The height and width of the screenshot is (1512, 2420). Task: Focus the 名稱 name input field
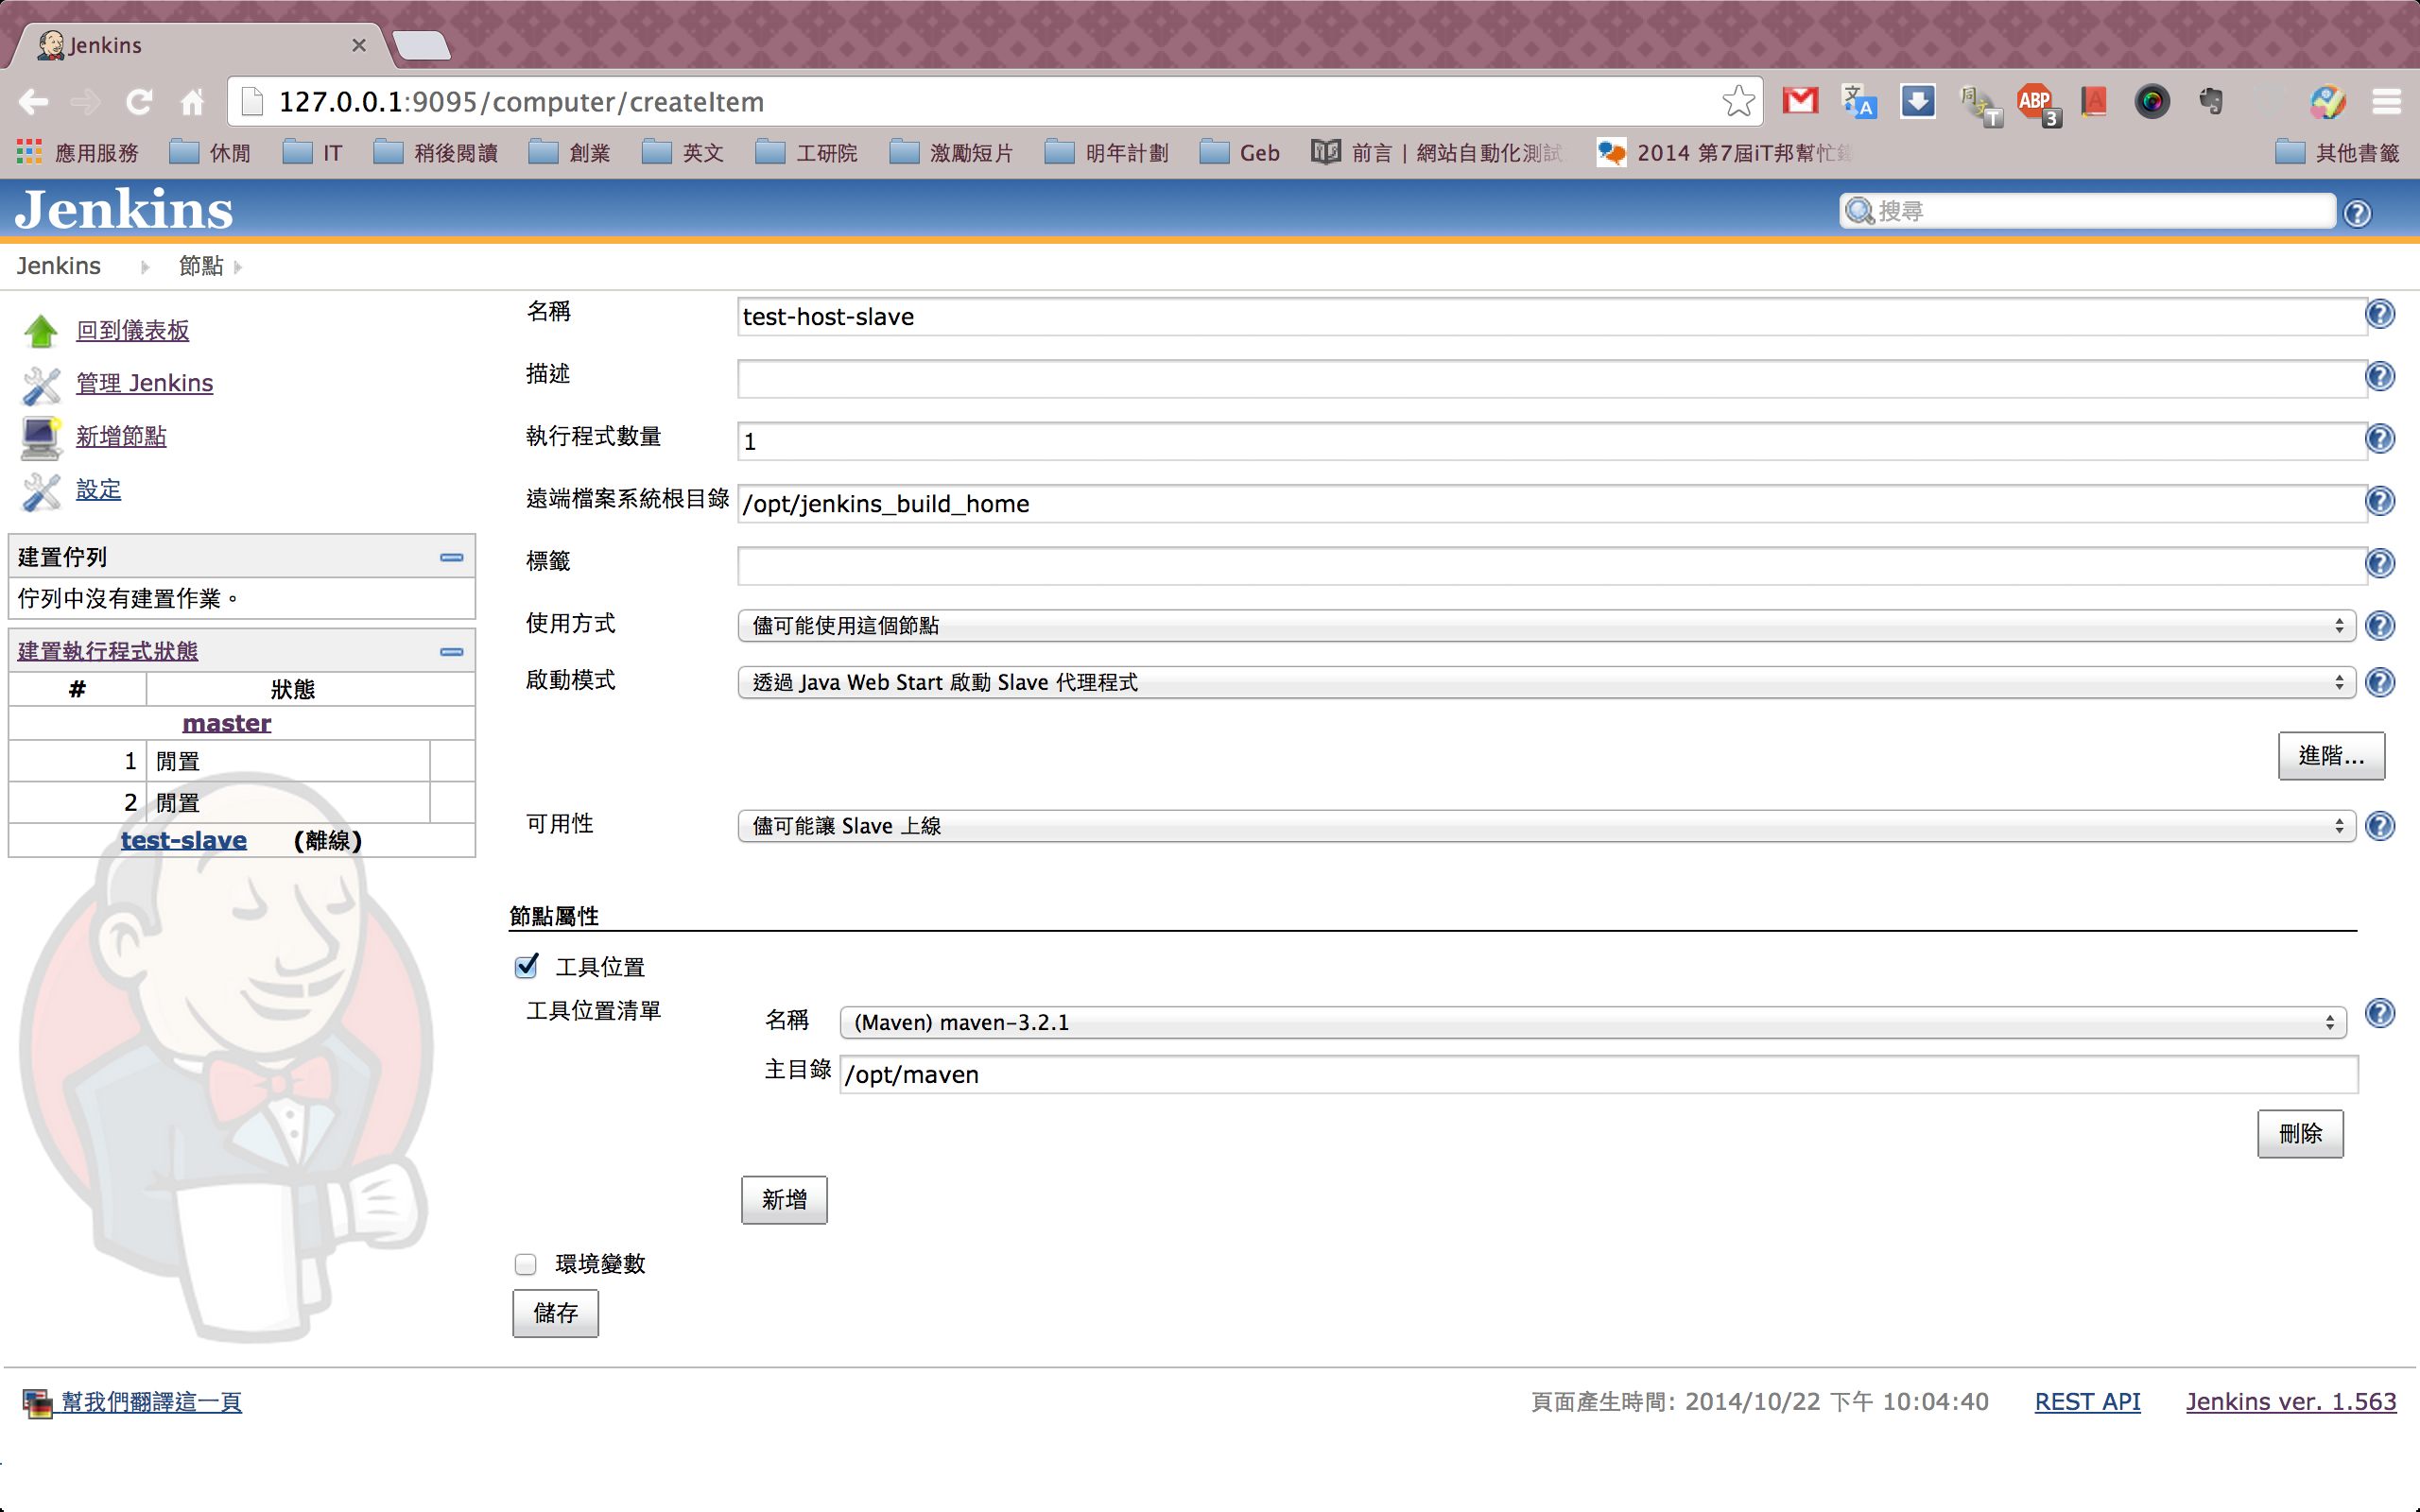1552,317
